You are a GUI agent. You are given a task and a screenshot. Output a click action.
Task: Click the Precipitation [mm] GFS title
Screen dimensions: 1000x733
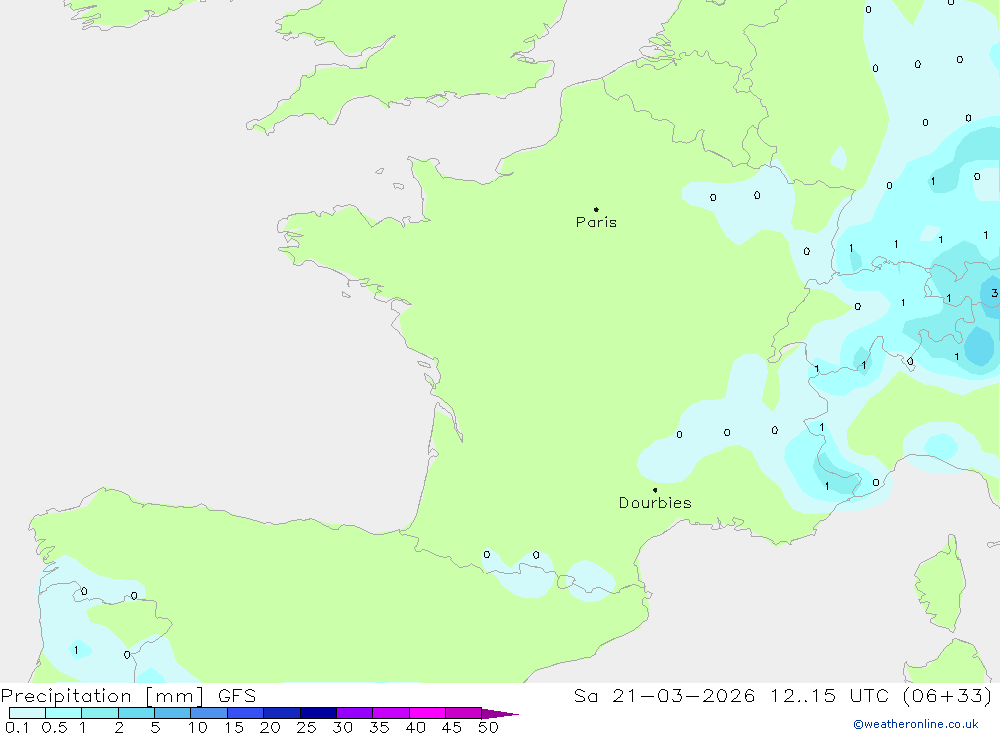click(x=128, y=695)
